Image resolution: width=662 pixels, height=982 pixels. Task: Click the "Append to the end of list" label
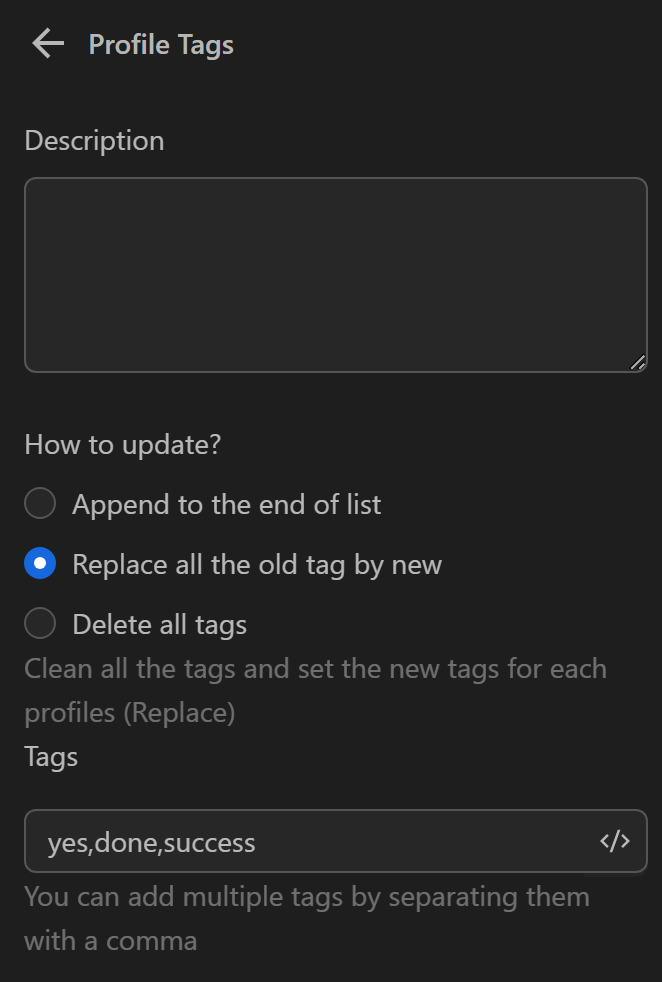pyautogui.click(x=226, y=505)
